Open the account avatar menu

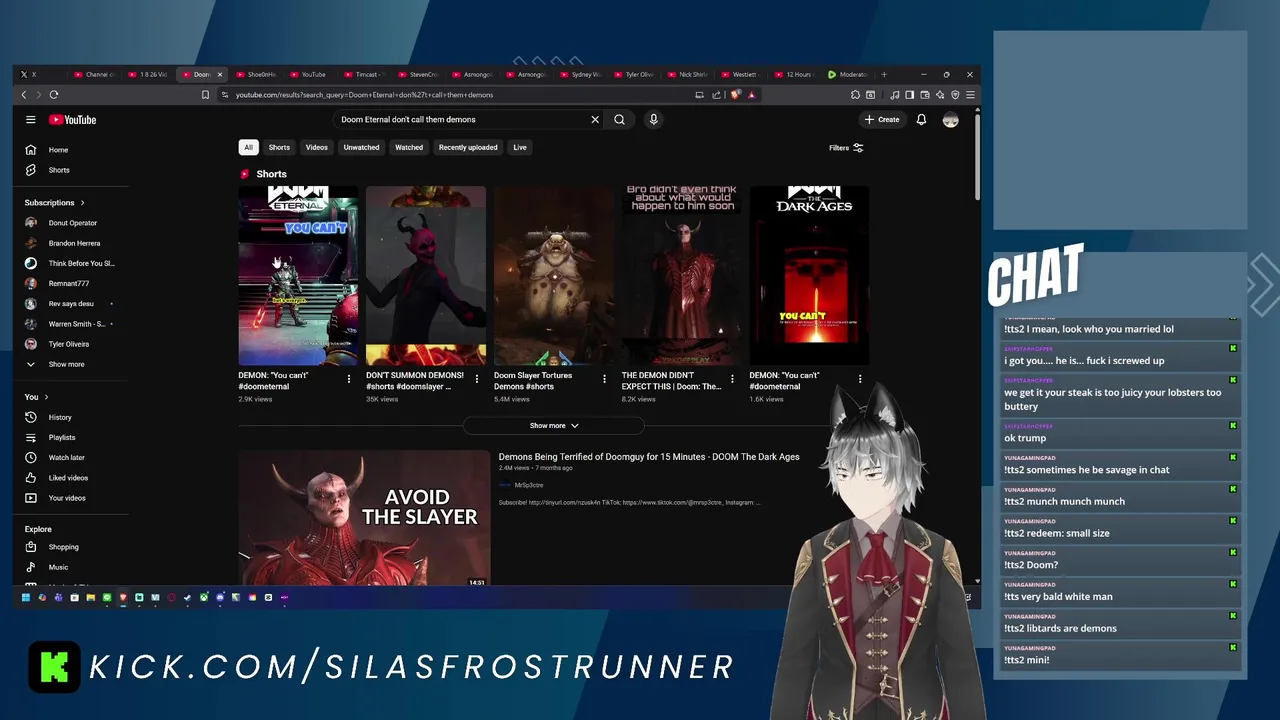951,120
